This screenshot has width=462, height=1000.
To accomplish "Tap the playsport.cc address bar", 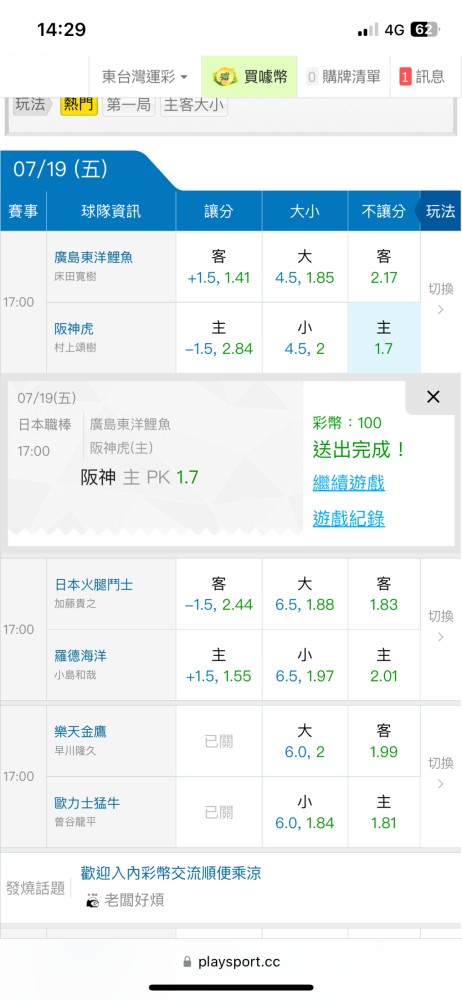I will point(231,962).
